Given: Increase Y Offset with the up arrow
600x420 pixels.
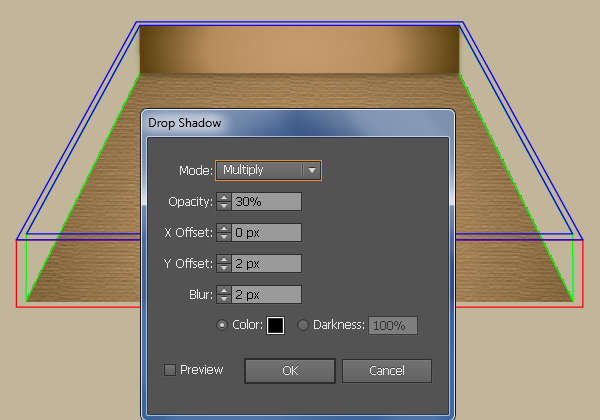Looking at the screenshot, I should [224, 259].
